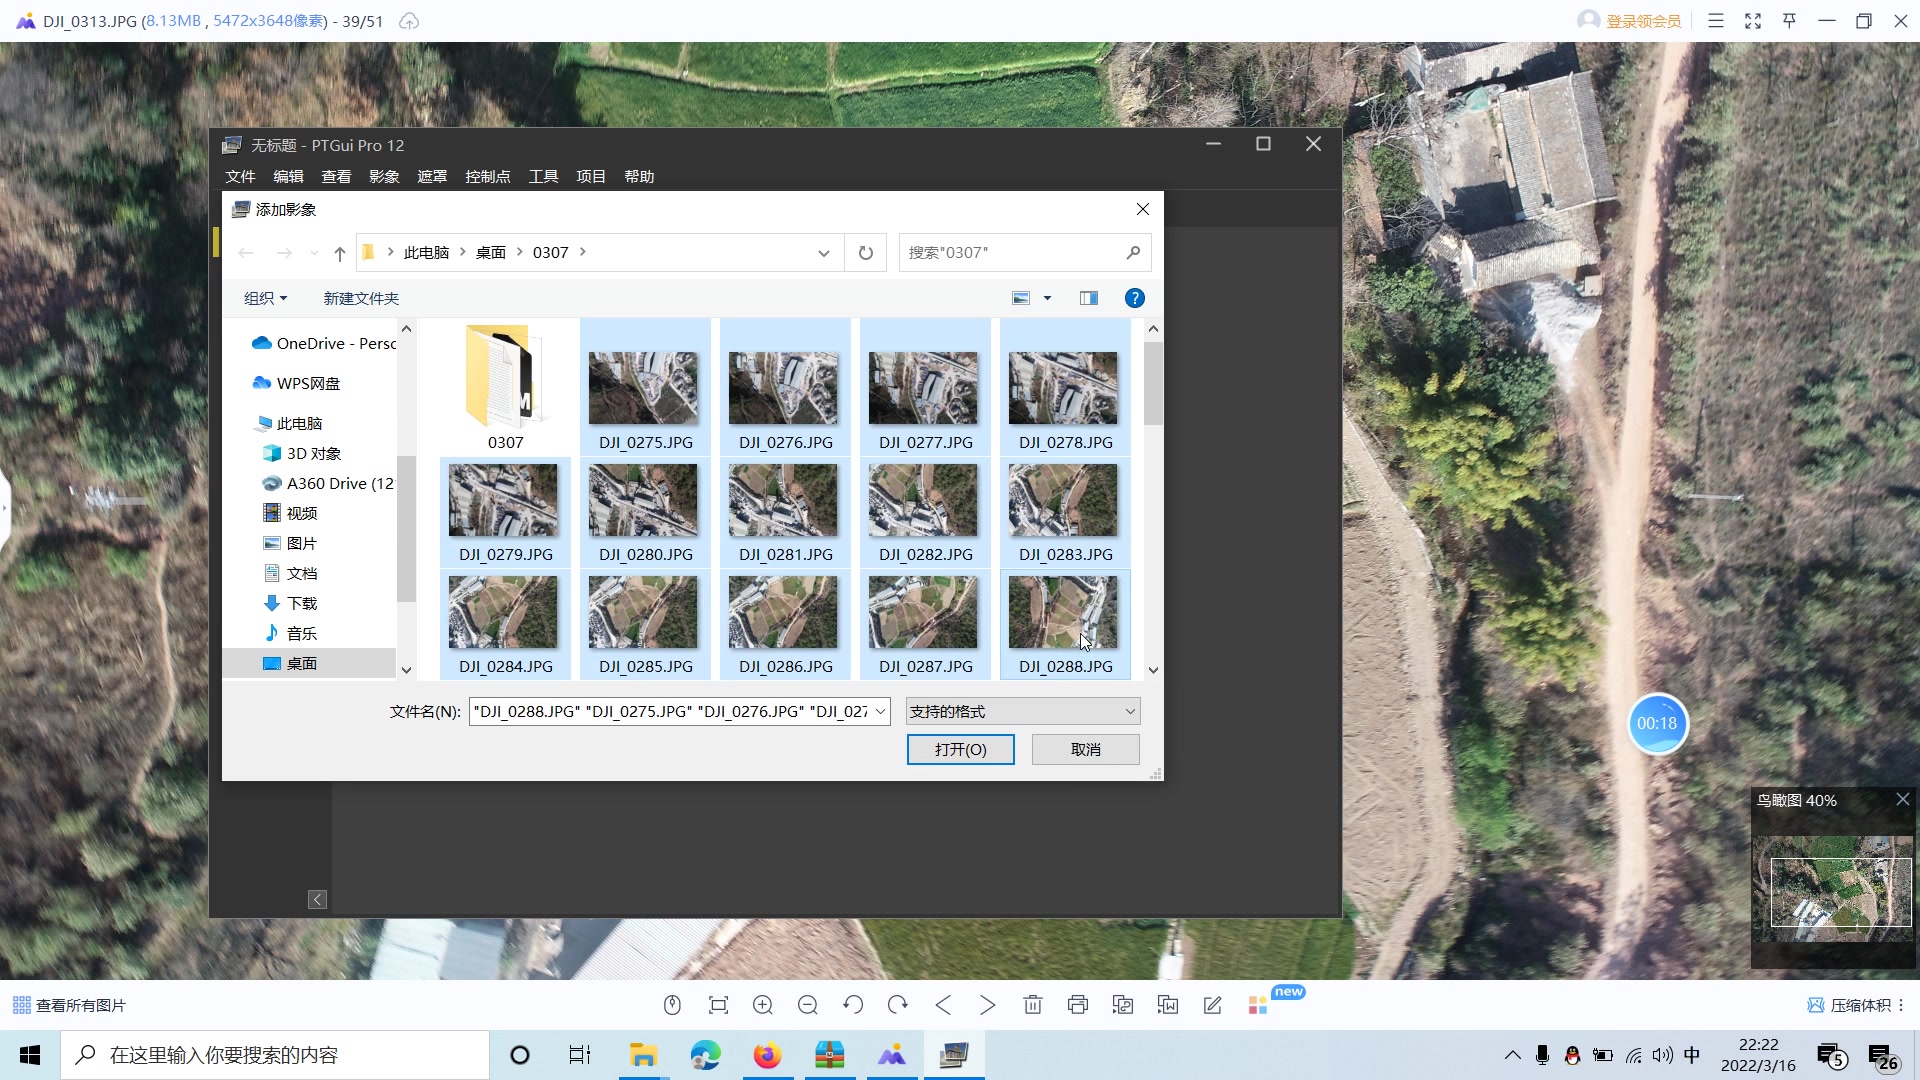Viewport: 1920px width, 1080px height.
Task: Go to next image arrow
Action: tap(988, 1005)
